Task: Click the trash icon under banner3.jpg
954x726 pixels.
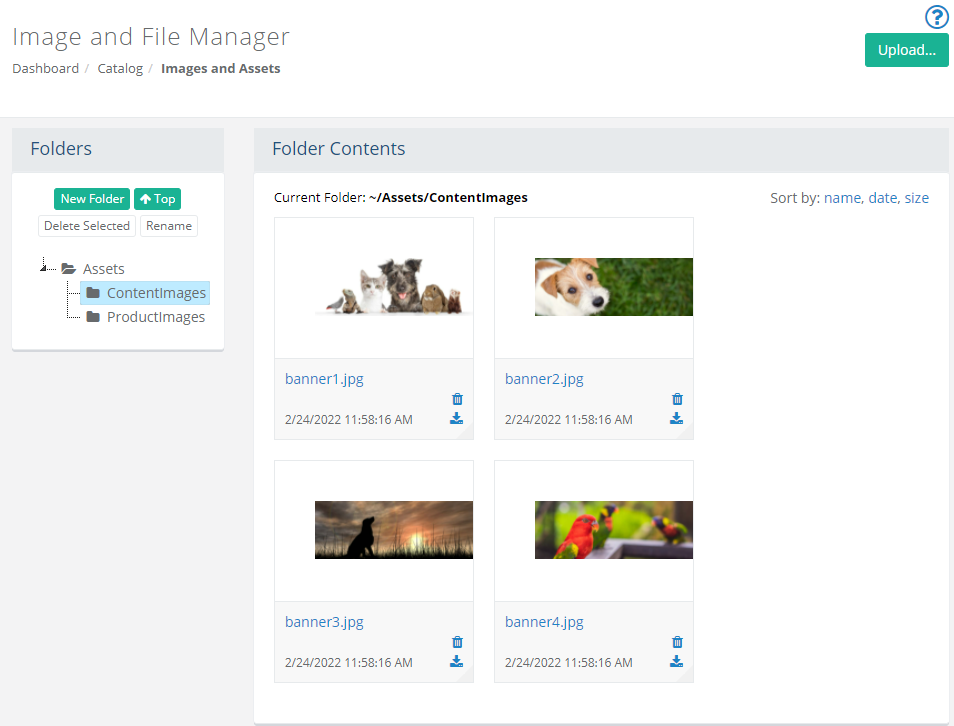Action: tap(458, 642)
